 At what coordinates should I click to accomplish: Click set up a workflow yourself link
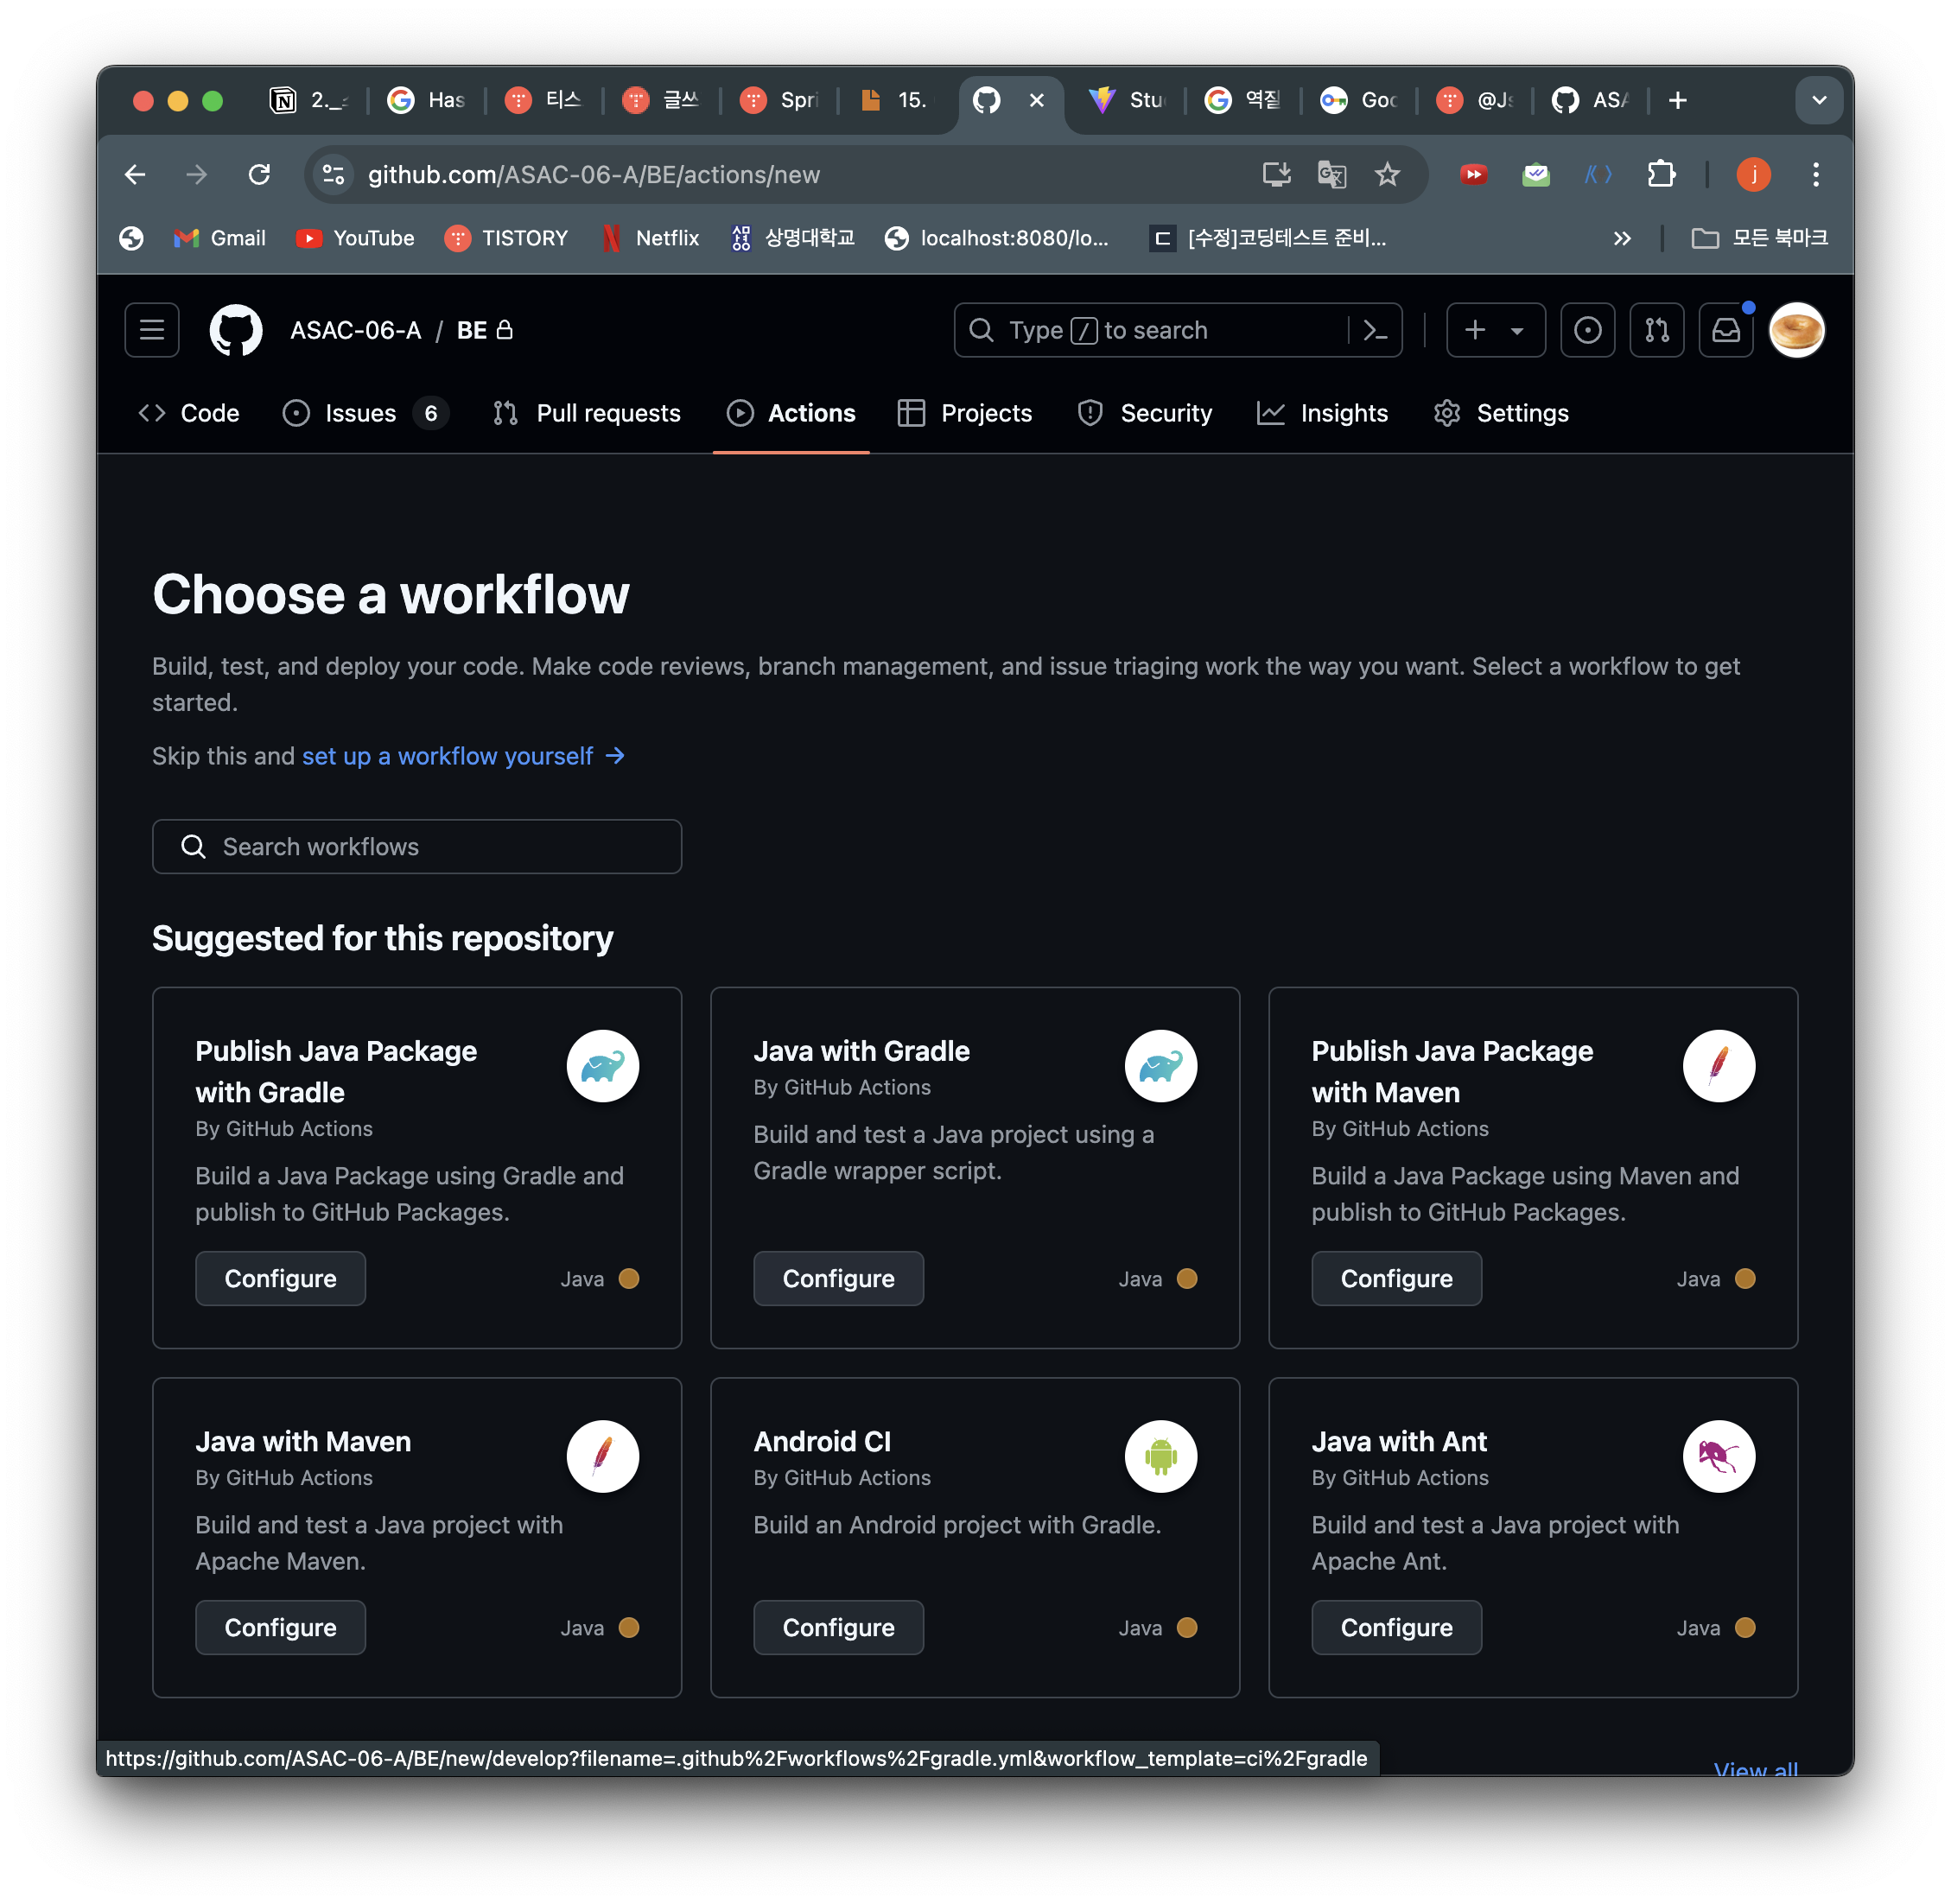click(448, 756)
